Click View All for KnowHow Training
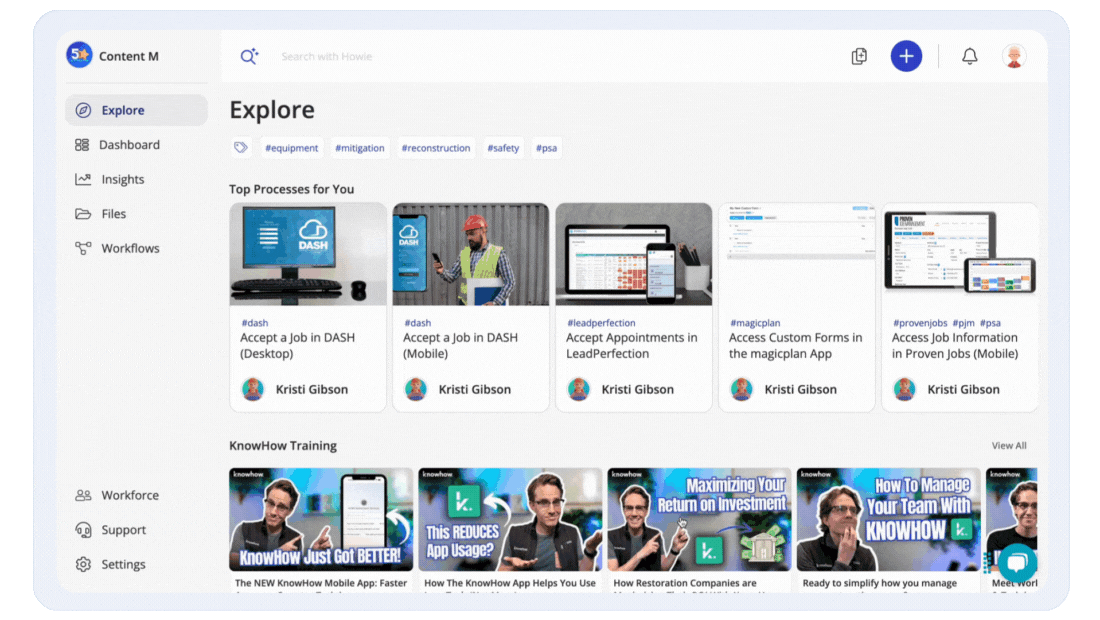 click(x=1009, y=445)
